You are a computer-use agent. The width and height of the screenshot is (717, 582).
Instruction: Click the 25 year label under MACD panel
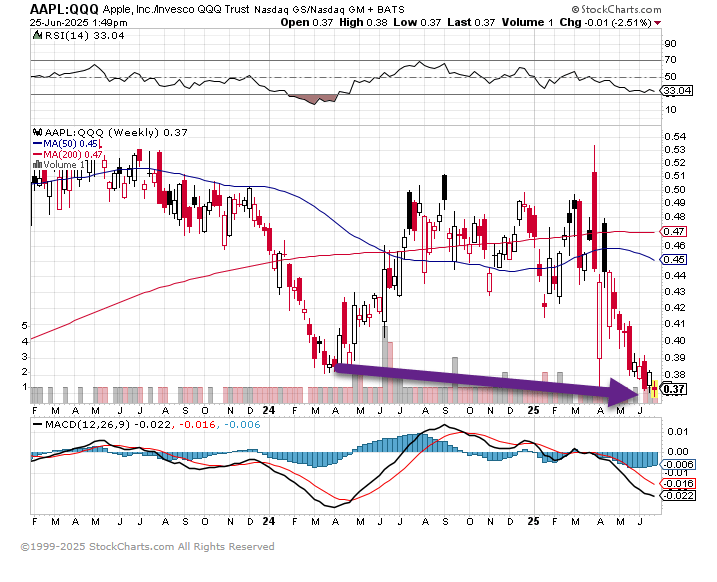coord(533,521)
